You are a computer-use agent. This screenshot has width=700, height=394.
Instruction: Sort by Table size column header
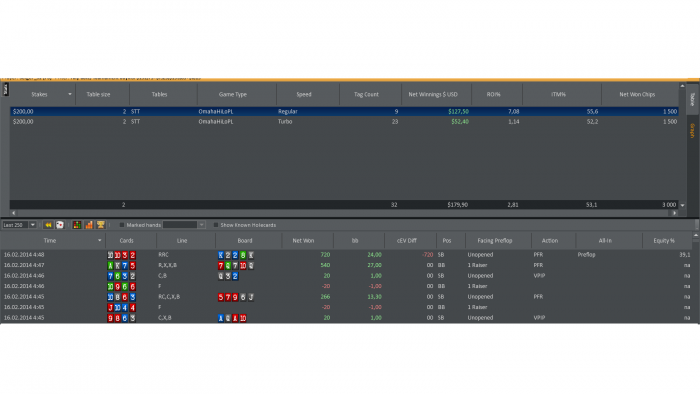pos(98,95)
